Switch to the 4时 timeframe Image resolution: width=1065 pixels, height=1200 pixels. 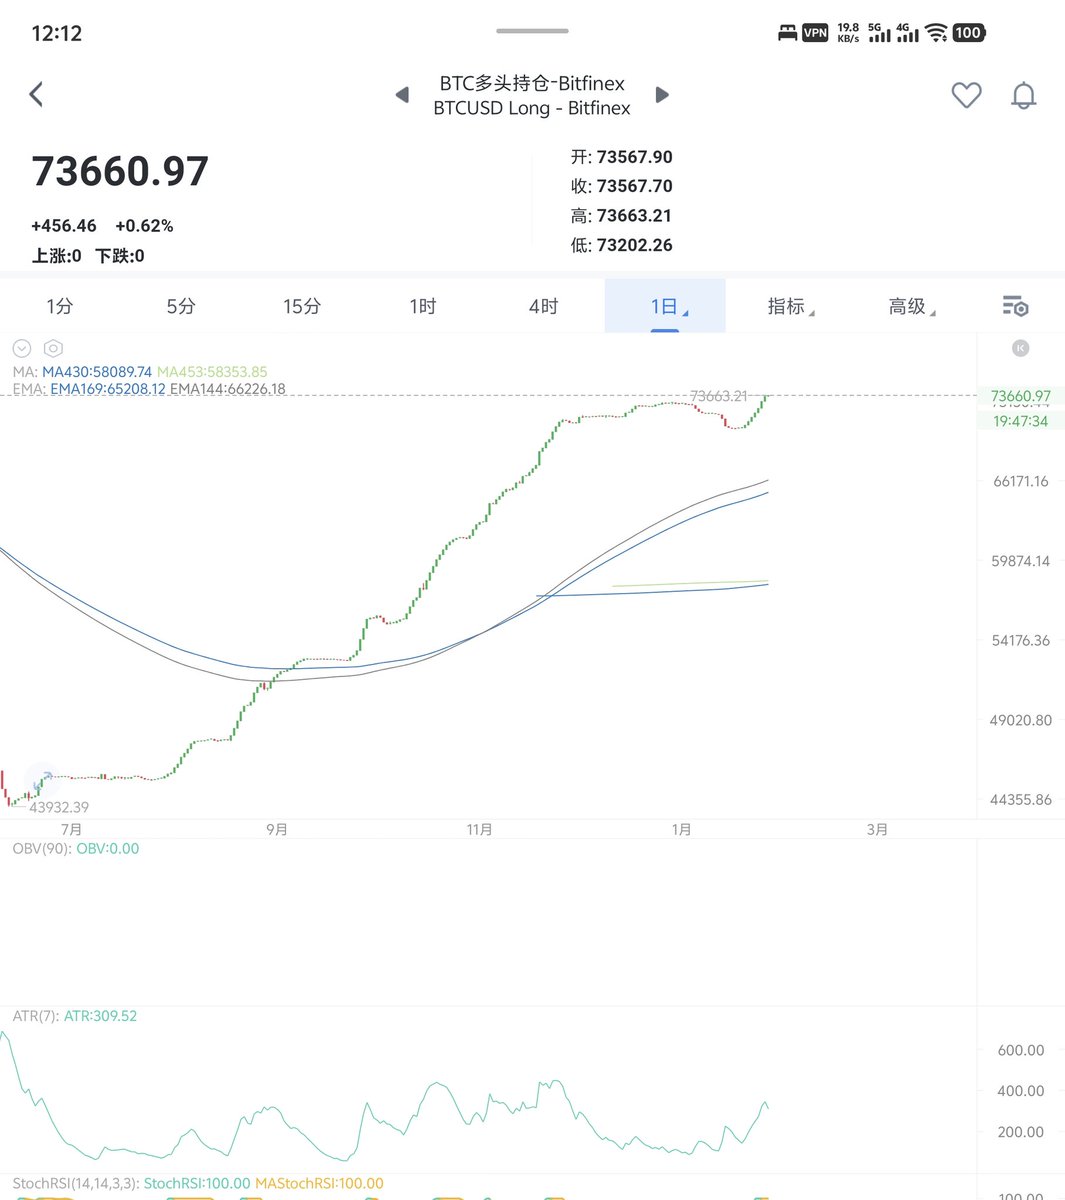coord(543,306)
